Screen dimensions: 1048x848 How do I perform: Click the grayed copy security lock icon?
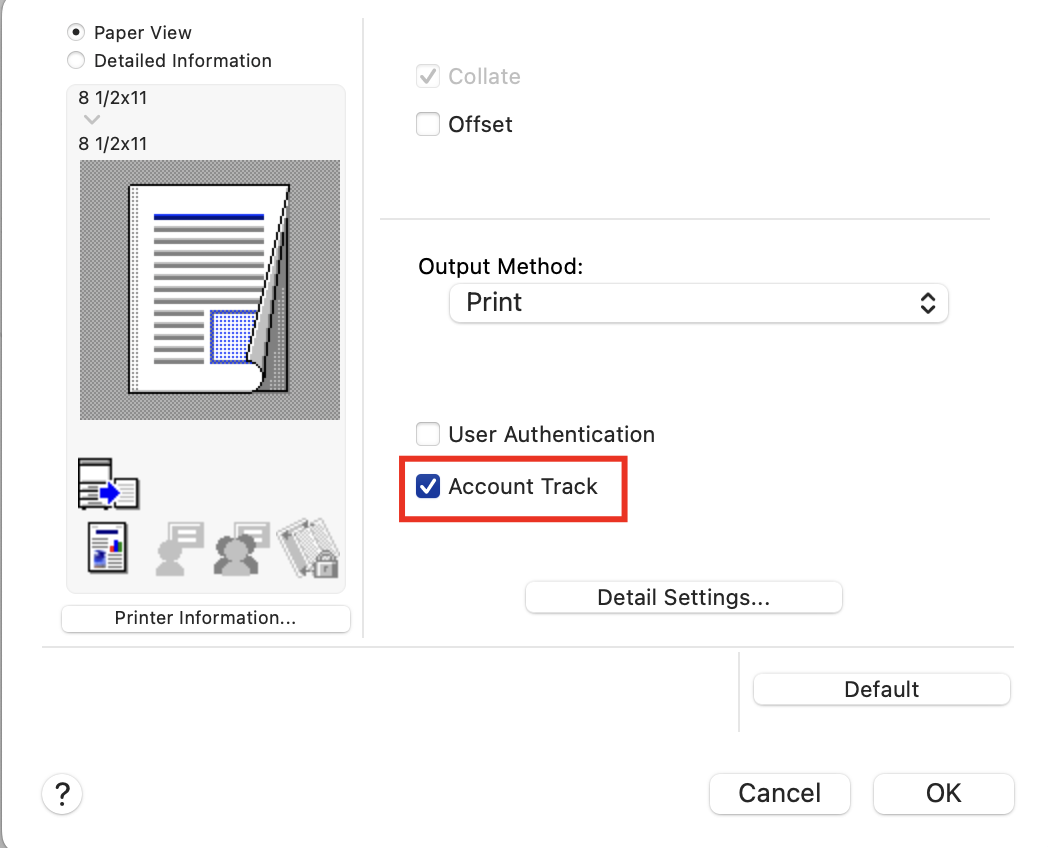(x=308, y=548)
